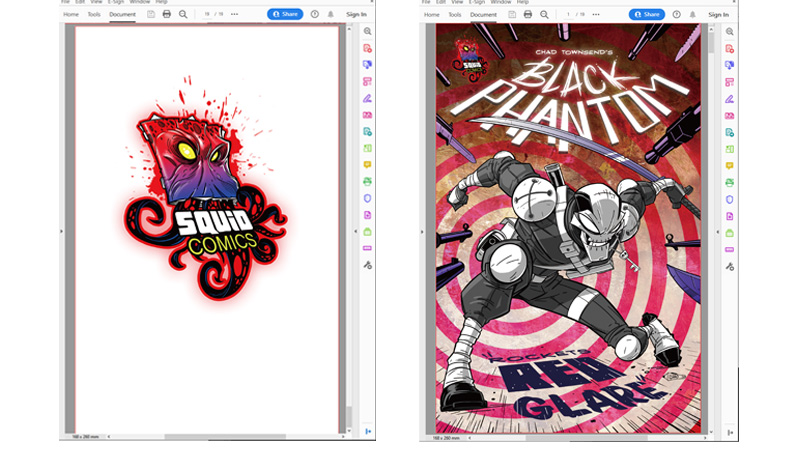Open Comment tool in left window
The height and width of the screenshot is (459, 800).
pos(367,165)
